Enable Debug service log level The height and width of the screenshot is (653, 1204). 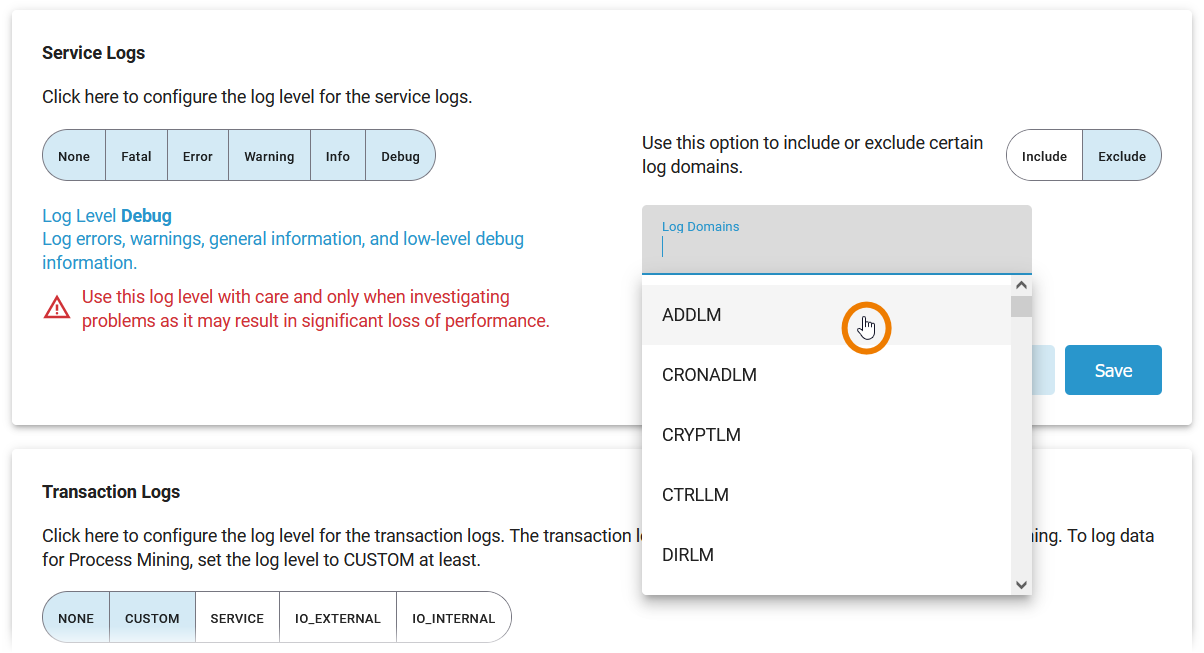pos(400,156)
